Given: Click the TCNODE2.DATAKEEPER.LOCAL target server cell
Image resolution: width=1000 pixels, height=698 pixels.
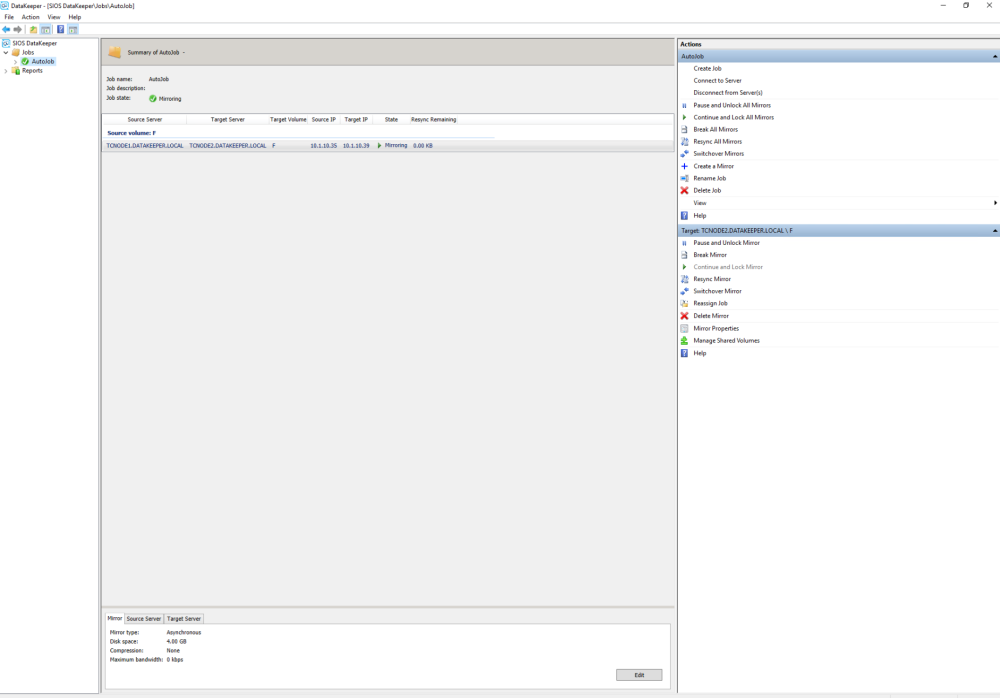Looking at the screenshot, I should (228, 145).
